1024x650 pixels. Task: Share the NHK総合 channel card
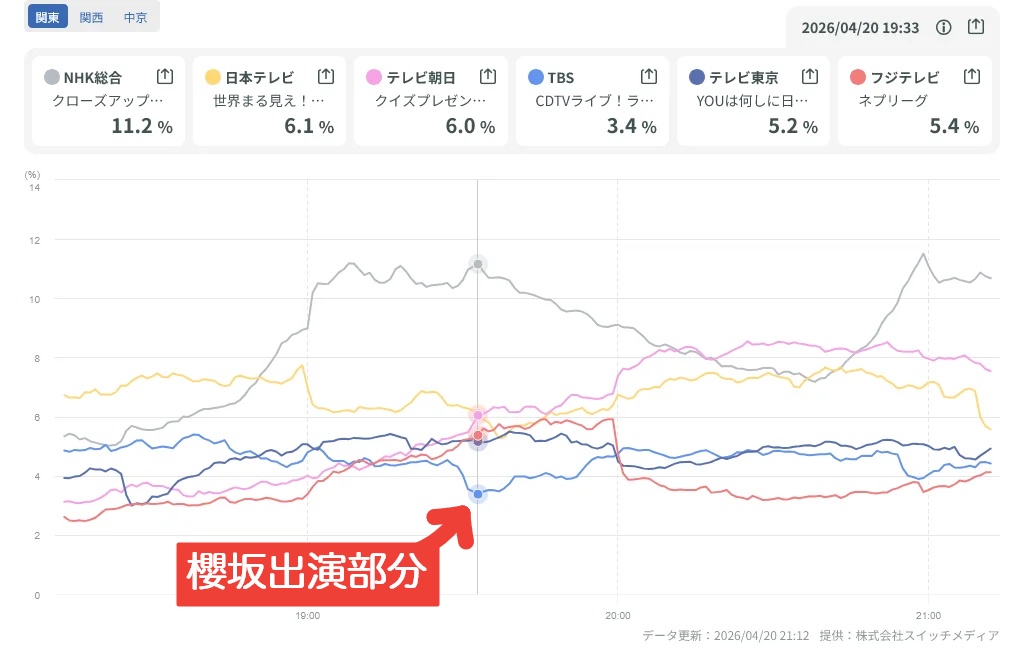[165, 76]
